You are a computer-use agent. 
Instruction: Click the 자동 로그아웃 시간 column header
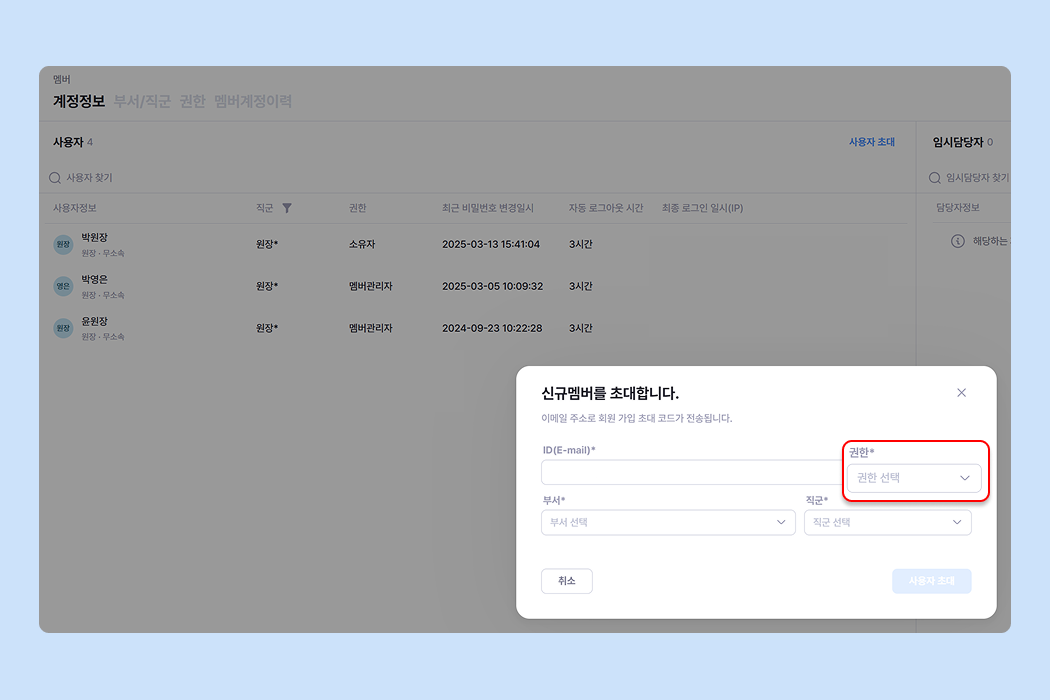606,208
